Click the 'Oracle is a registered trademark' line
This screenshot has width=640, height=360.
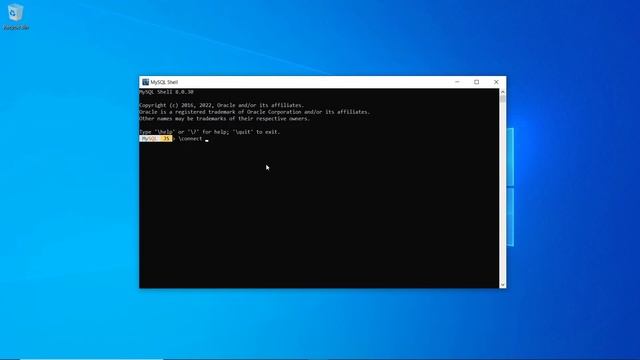coord(255,112)
